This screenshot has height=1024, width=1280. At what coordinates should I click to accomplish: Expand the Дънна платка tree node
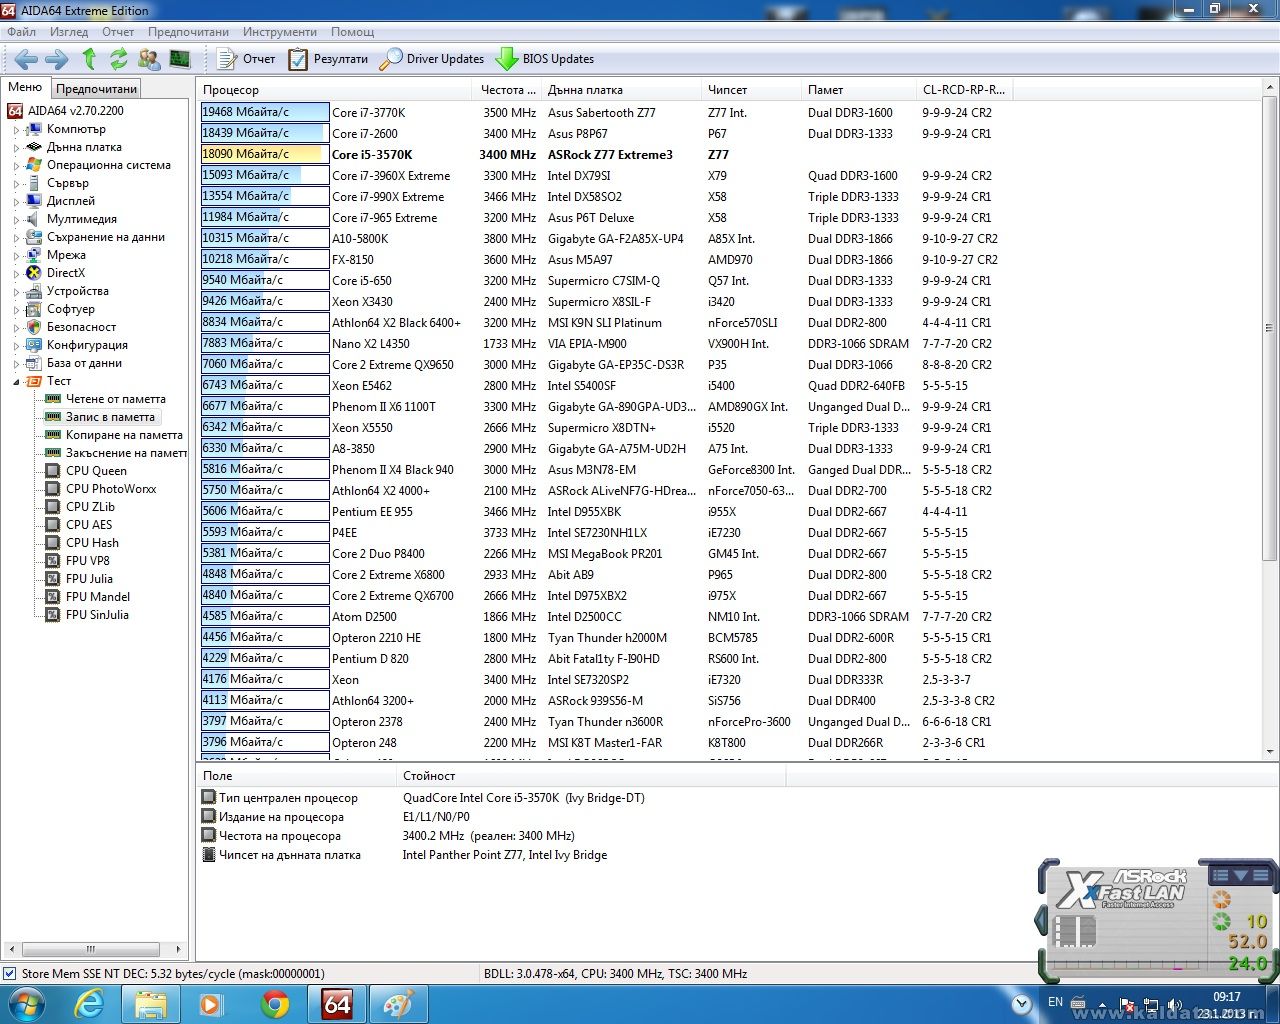[16, 148]
